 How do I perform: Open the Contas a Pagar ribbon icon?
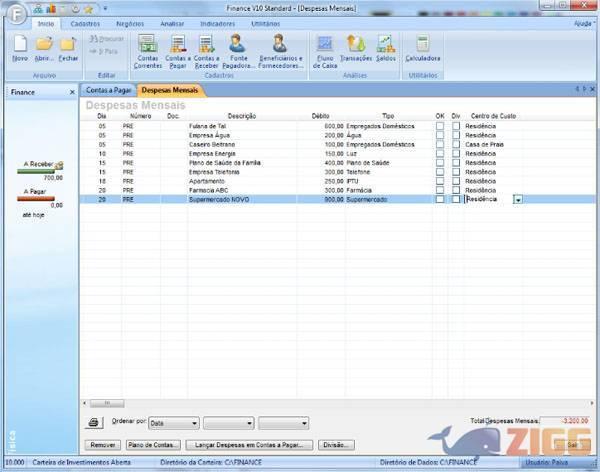tap(178, 51)
